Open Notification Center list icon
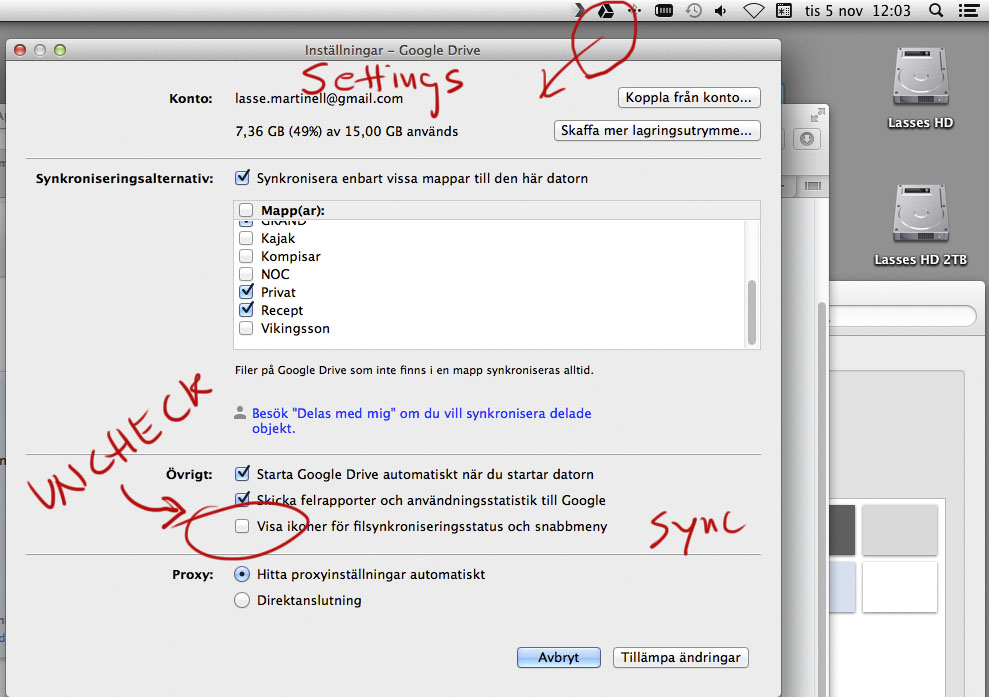This screenshot has width=989, height=697. [969, 11]
